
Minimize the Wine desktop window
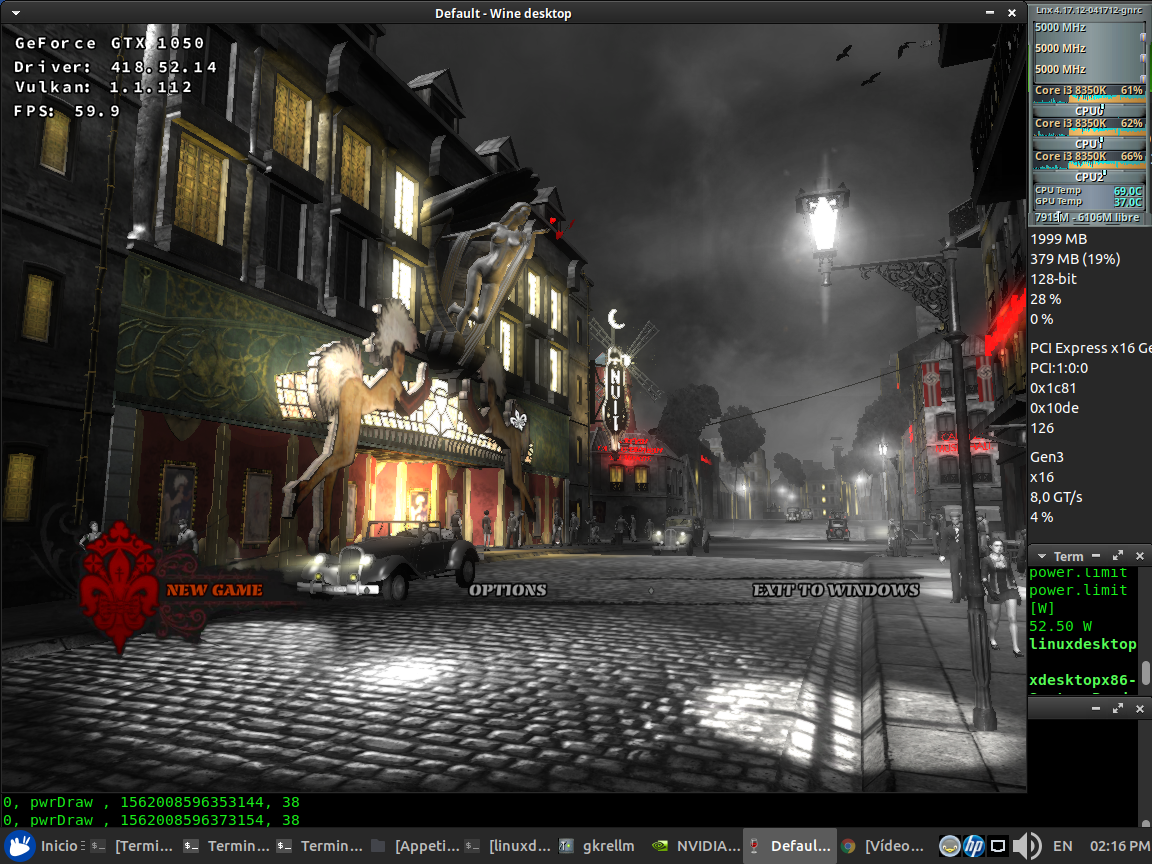click(x=990, y=12)
